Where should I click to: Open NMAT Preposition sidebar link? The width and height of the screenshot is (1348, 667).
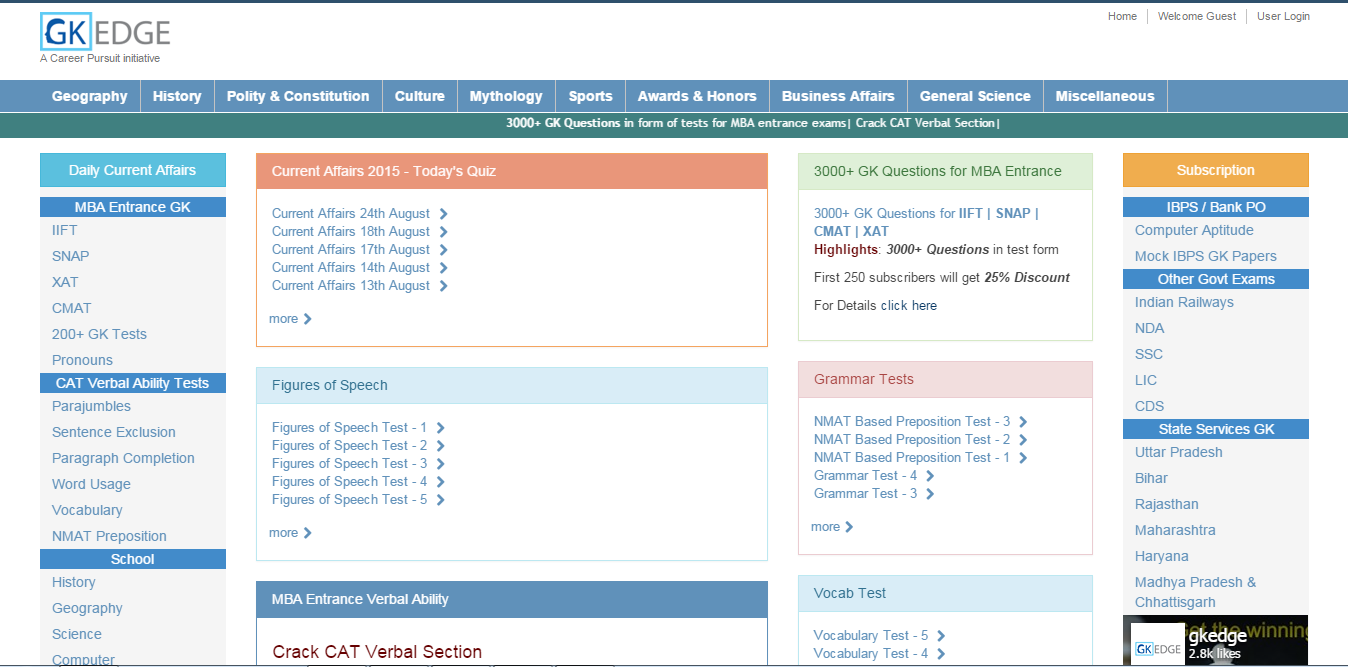pyautogui.click(x=110, y=536)
